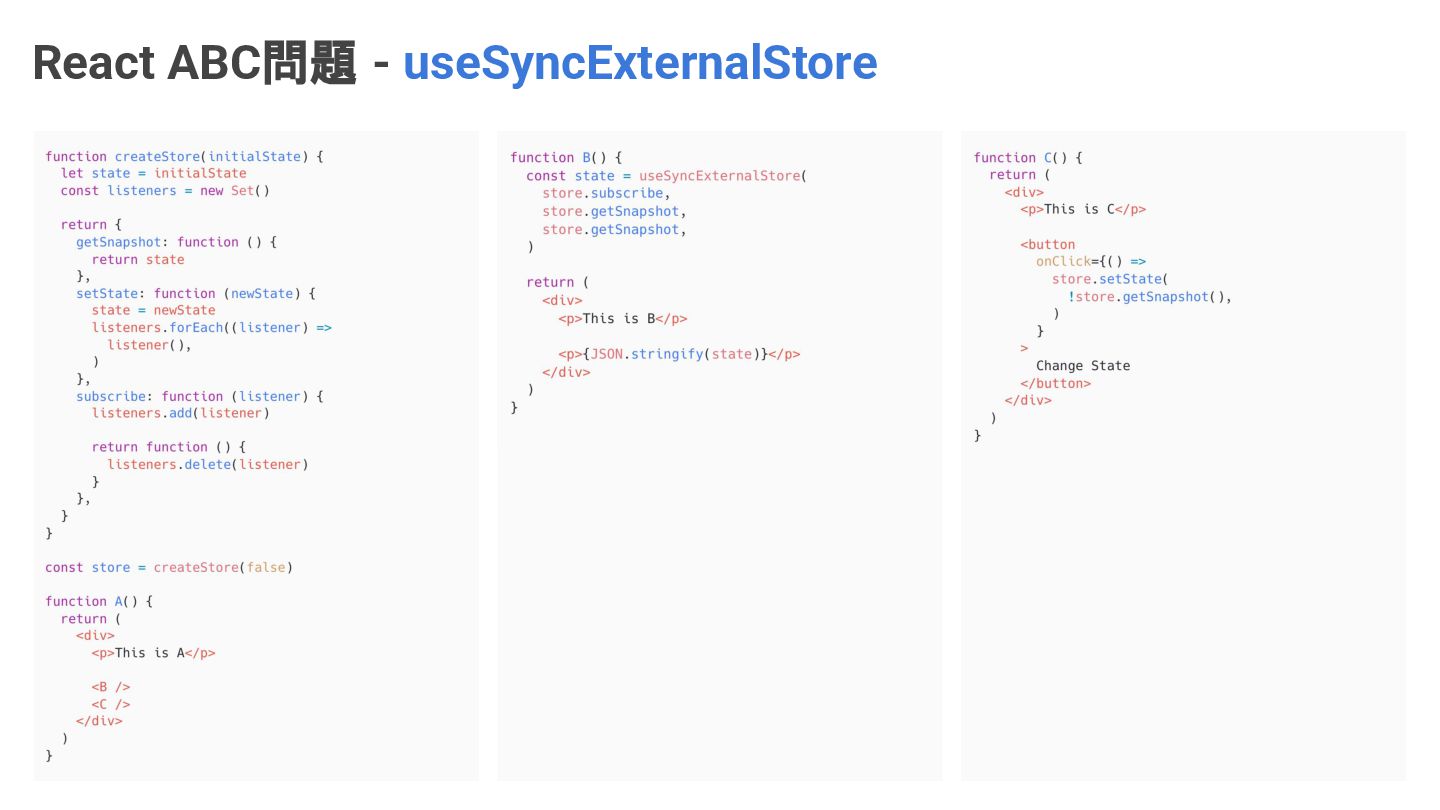This screenshot has height=810, width=1440.
Task: Click the "return state" line in createStore
Action: (138, 259)
